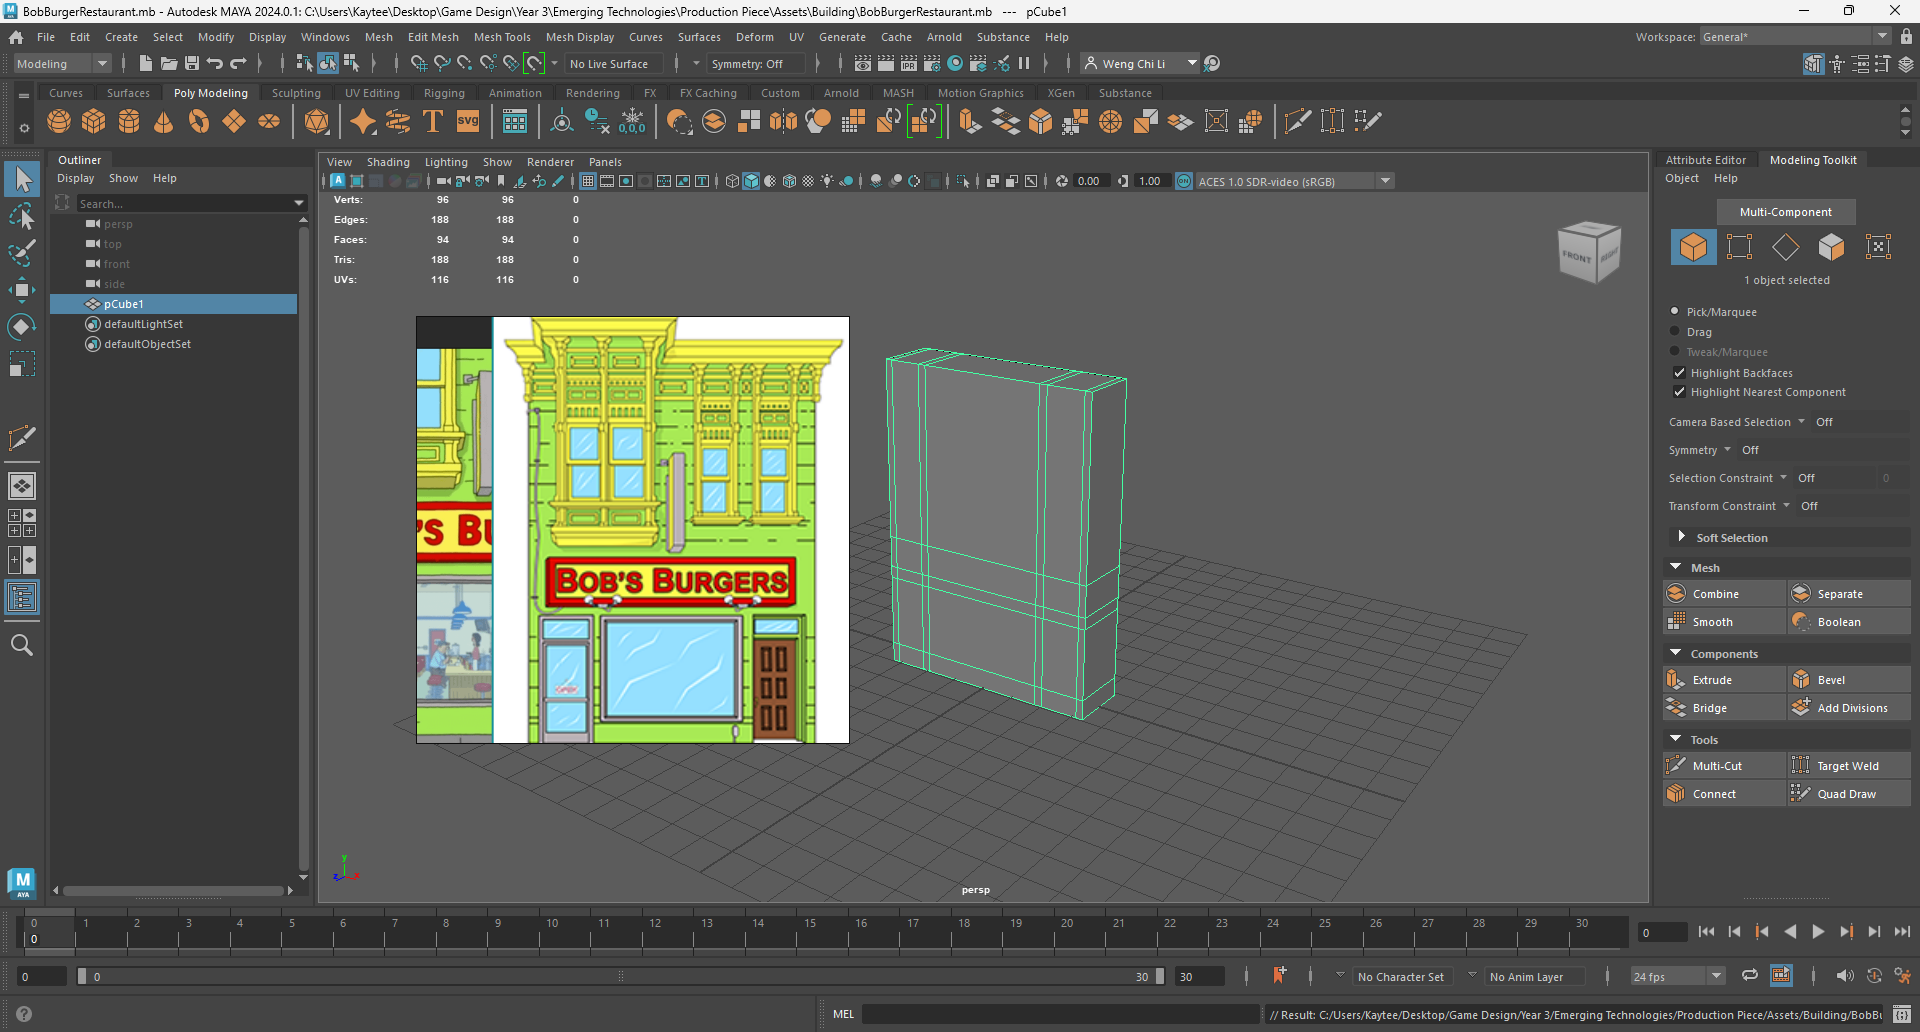
Task: Switch to the Sculpting shelf tab
Action: (x=296, y=93)
